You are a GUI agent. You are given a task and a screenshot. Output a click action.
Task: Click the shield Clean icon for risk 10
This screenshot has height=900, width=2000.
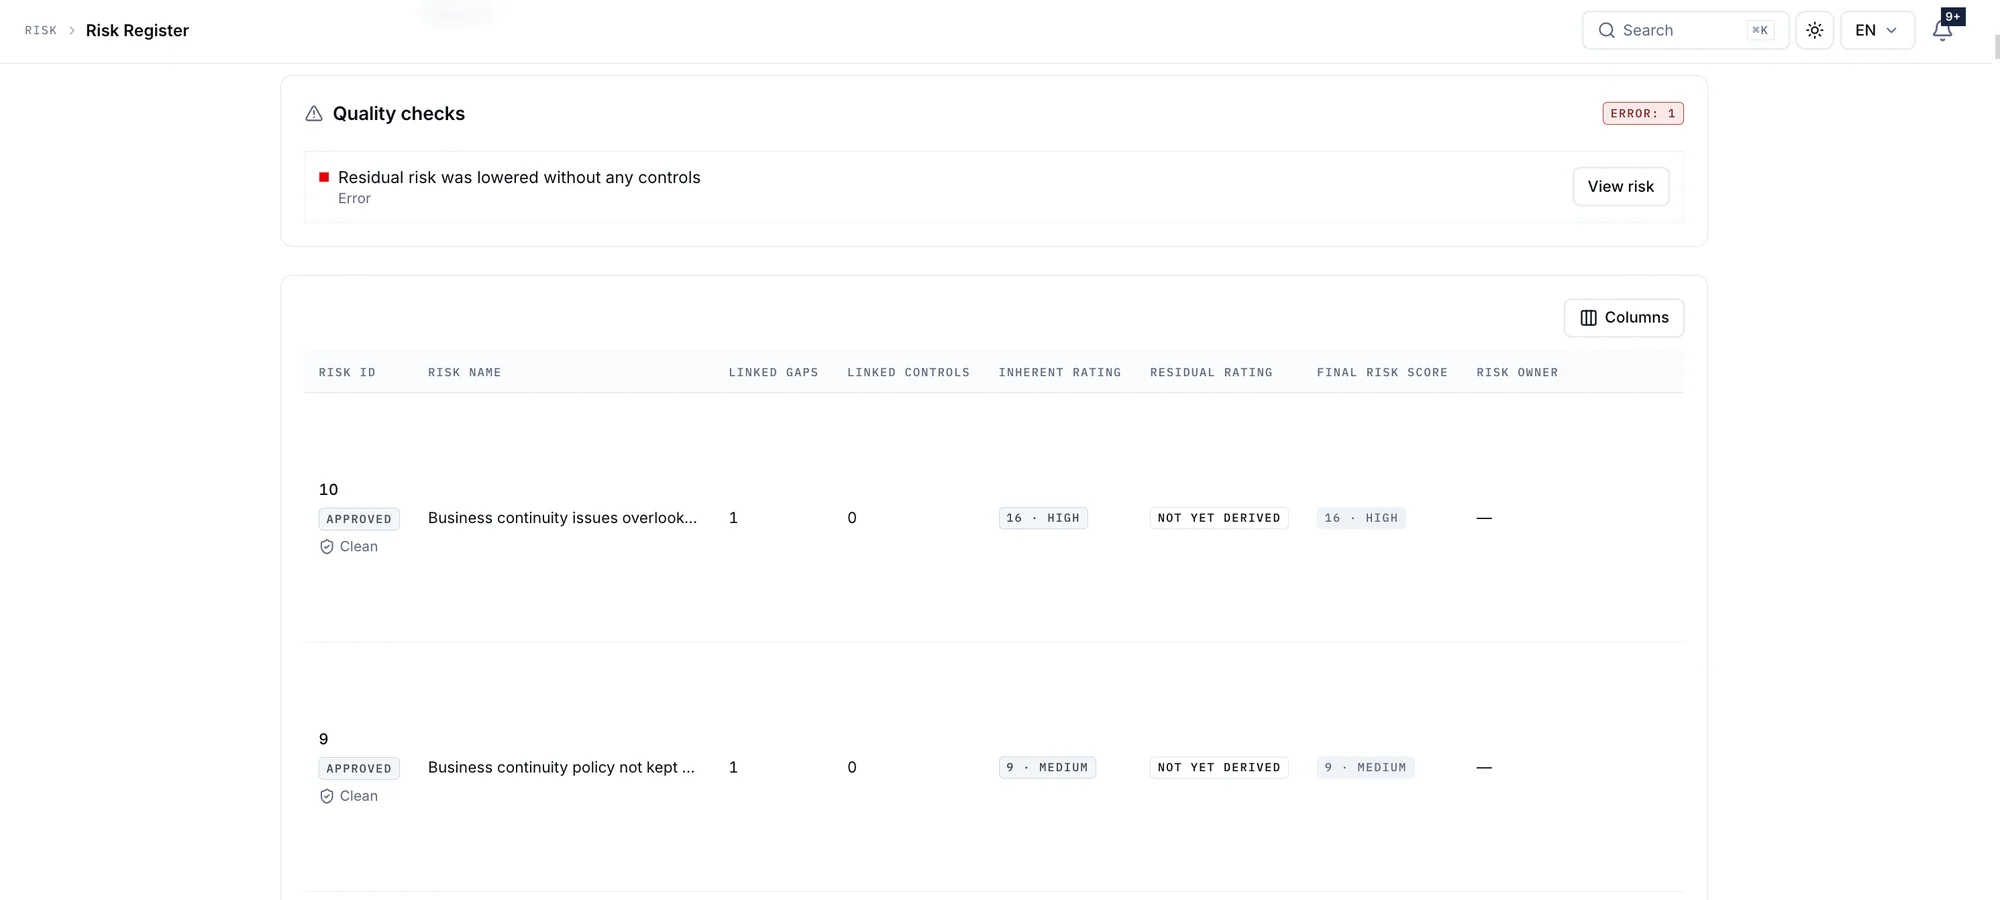(326, 547)
